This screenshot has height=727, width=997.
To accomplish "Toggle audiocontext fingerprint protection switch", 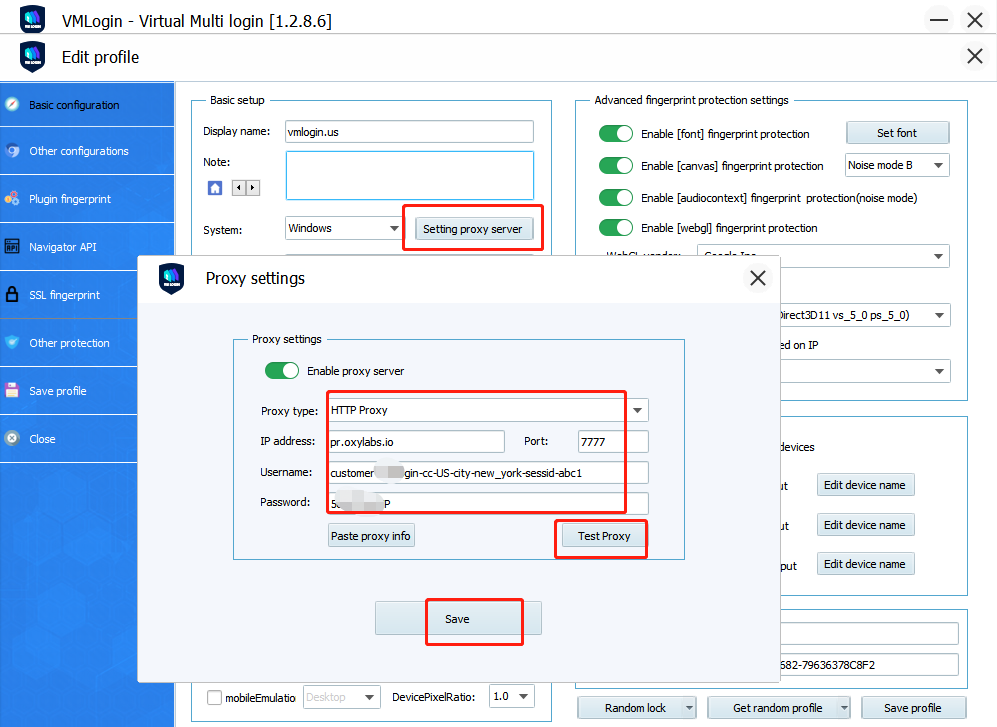I will pyautogui.click(x=615, y=197).
